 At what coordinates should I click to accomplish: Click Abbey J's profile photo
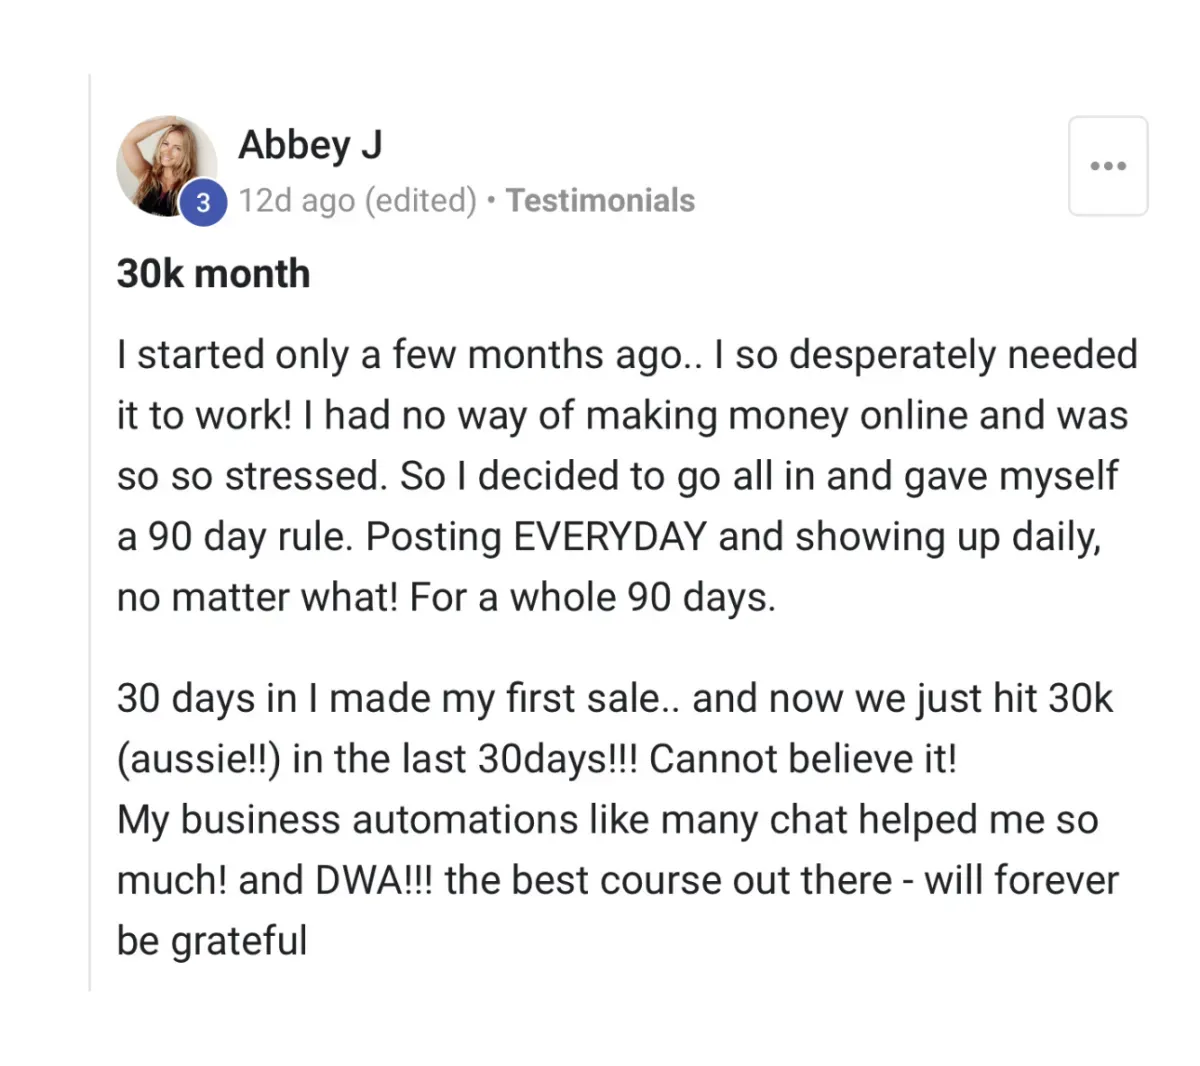[x=165, y=163]
